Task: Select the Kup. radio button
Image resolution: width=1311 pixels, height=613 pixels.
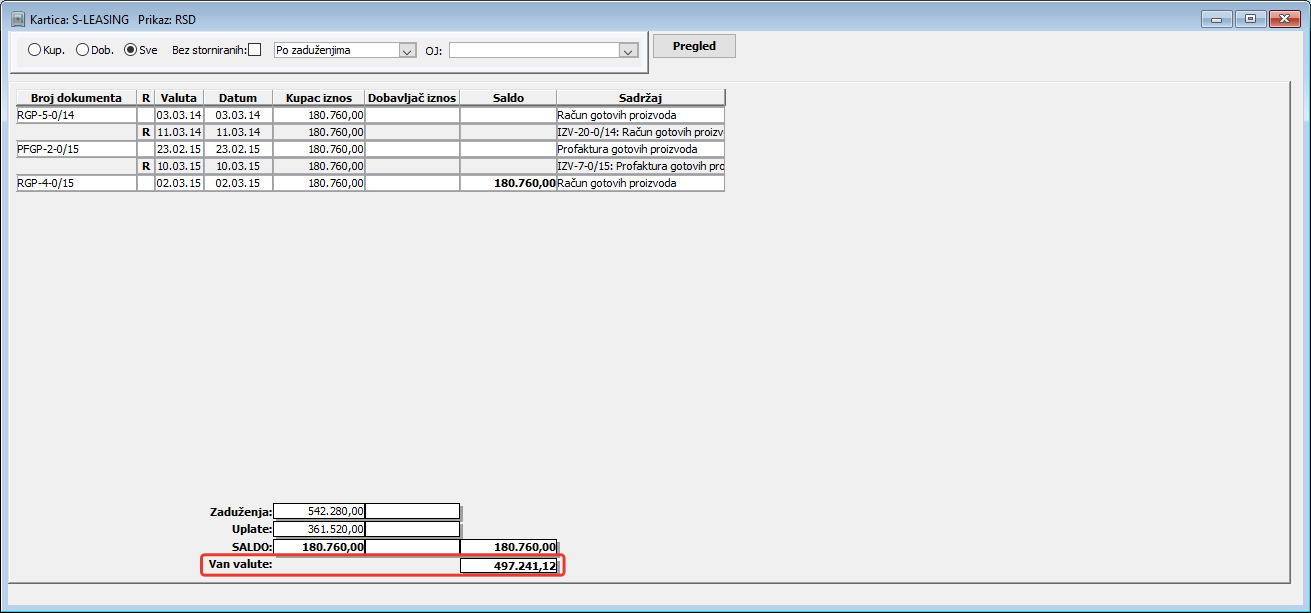Action: click(x=35, y=50)
